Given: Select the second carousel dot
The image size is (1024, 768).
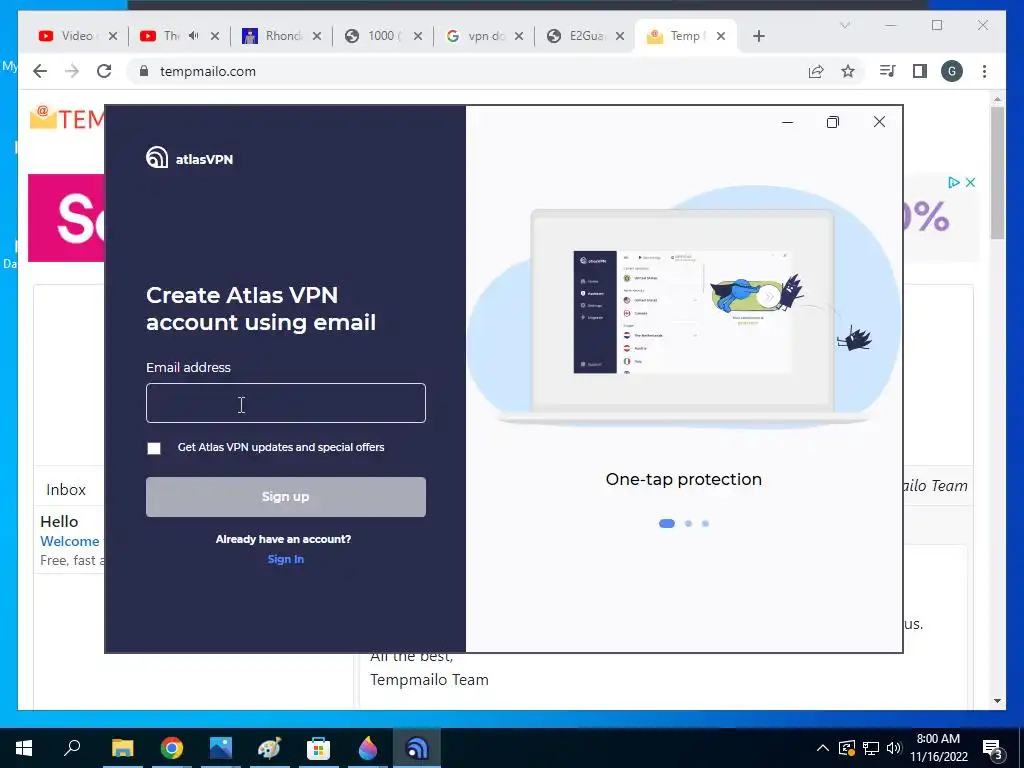Looking at the screenshot, I should click(x=688, y=523).
